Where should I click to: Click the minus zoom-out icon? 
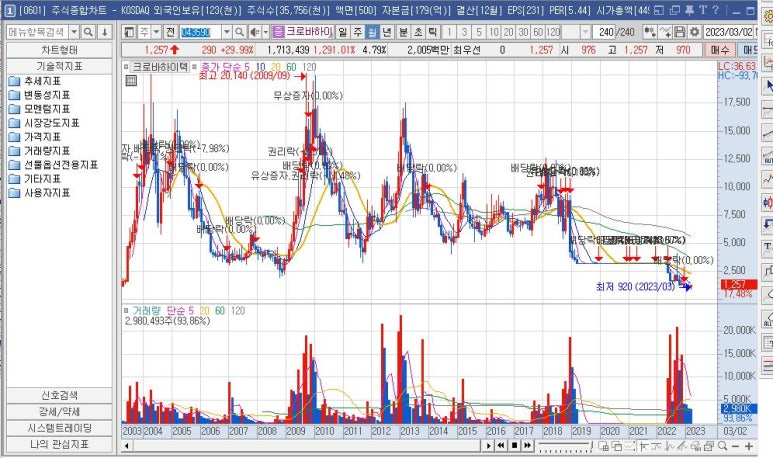tap(735, 446)
